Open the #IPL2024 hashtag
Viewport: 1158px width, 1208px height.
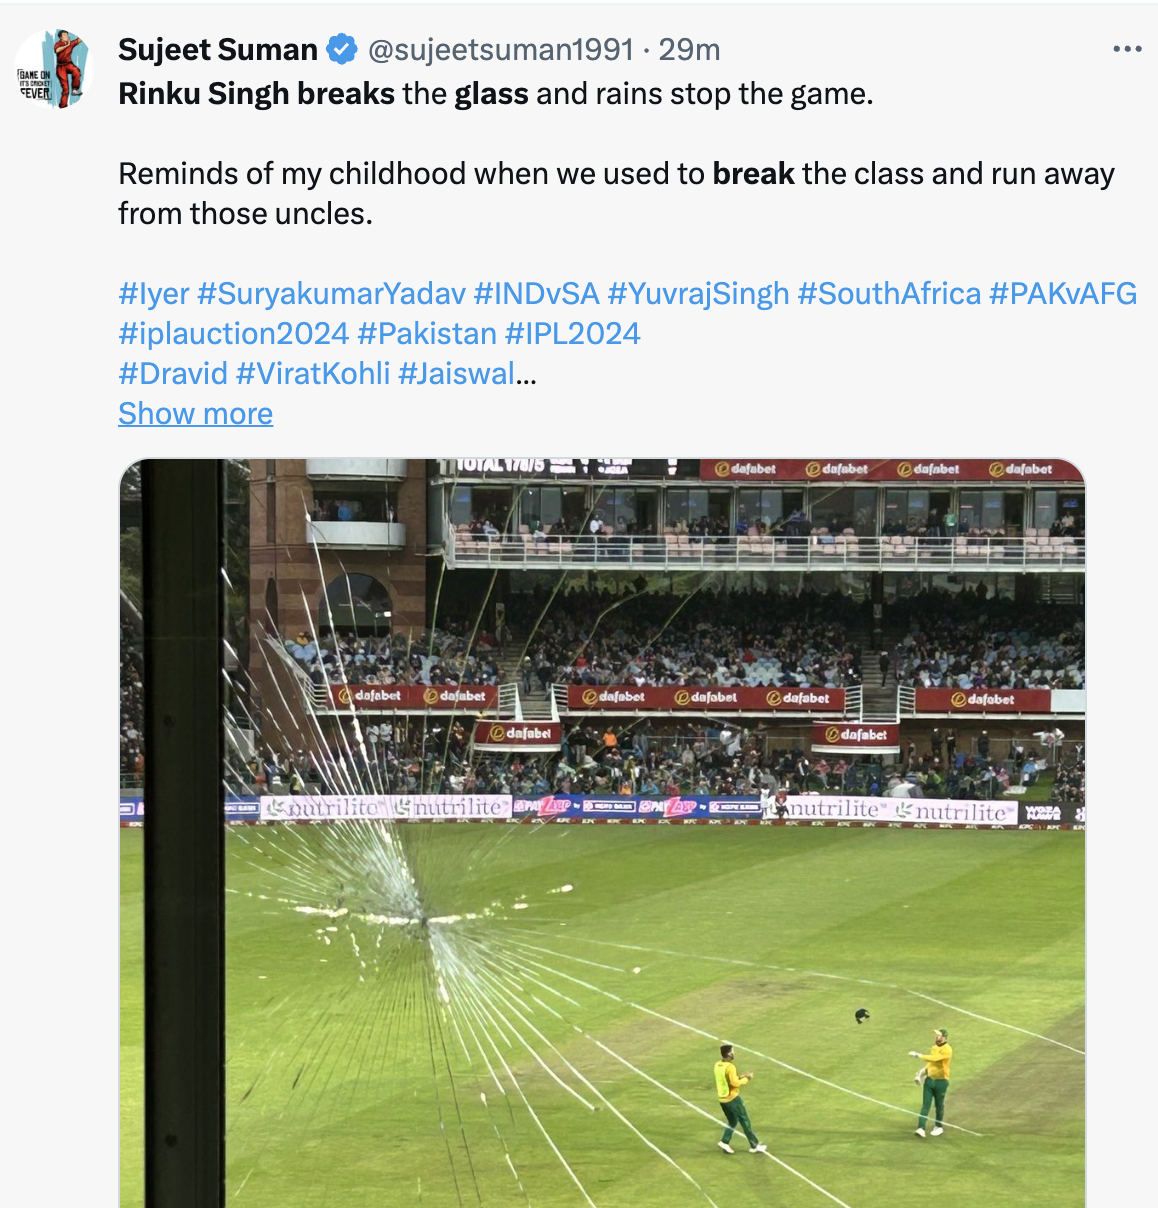pos(572,333)
